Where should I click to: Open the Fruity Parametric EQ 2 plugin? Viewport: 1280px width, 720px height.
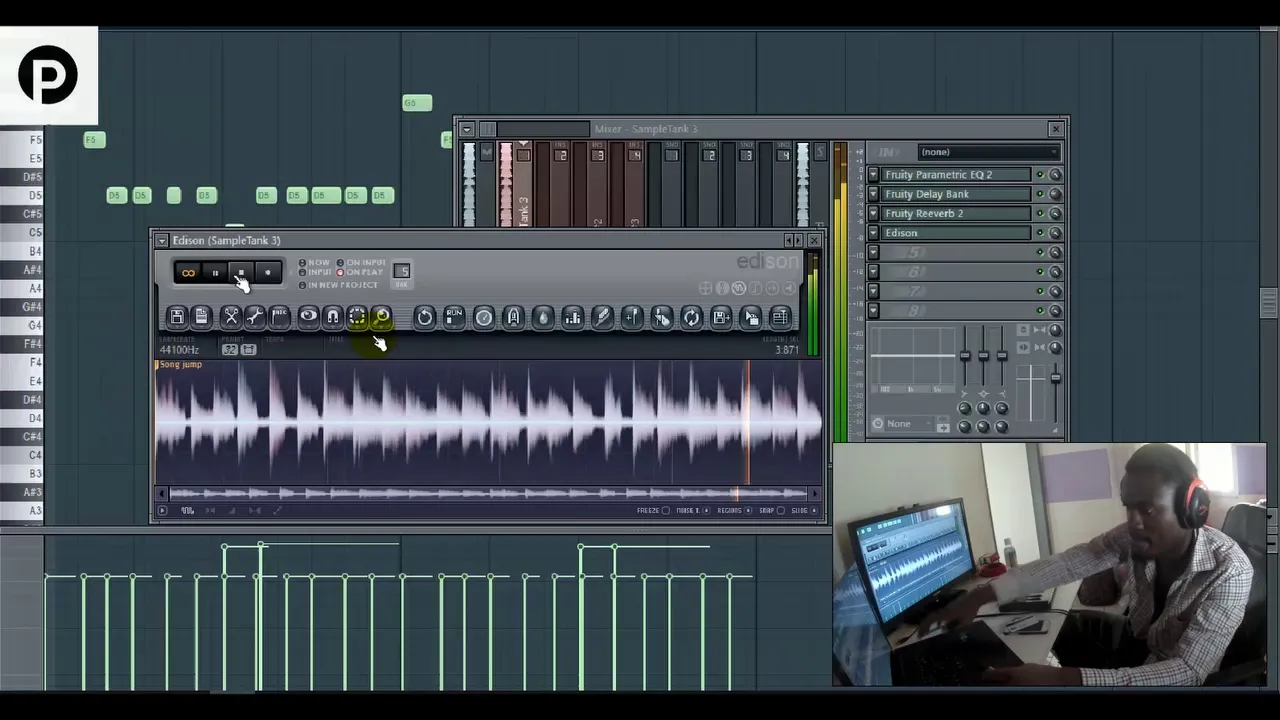[955, 175]
